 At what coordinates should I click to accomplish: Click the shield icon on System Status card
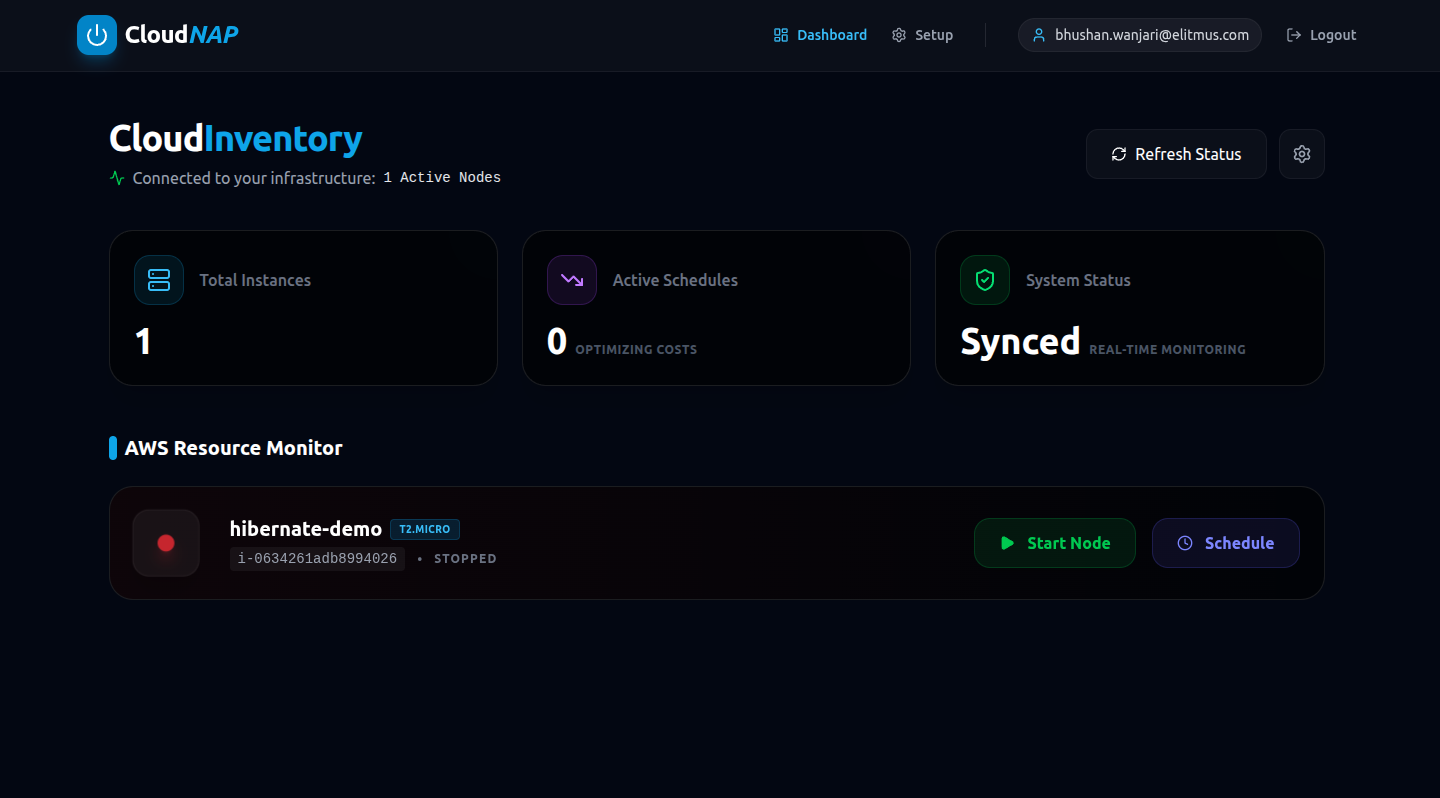(984, 280)
